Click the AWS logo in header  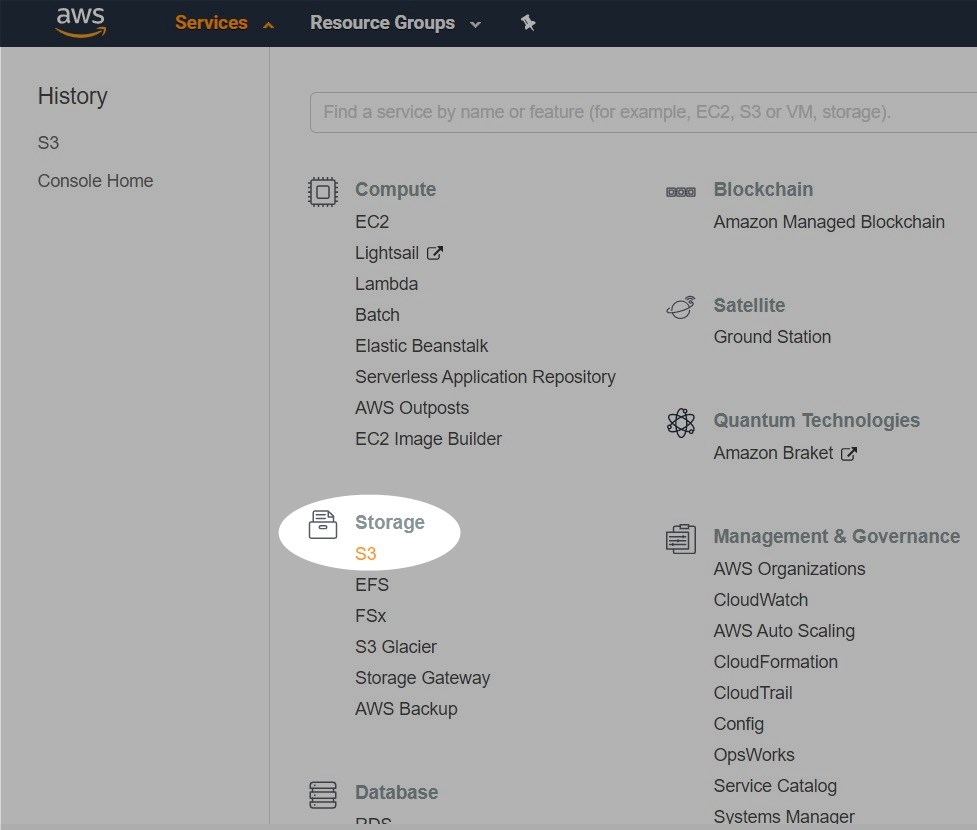point(81,22)
